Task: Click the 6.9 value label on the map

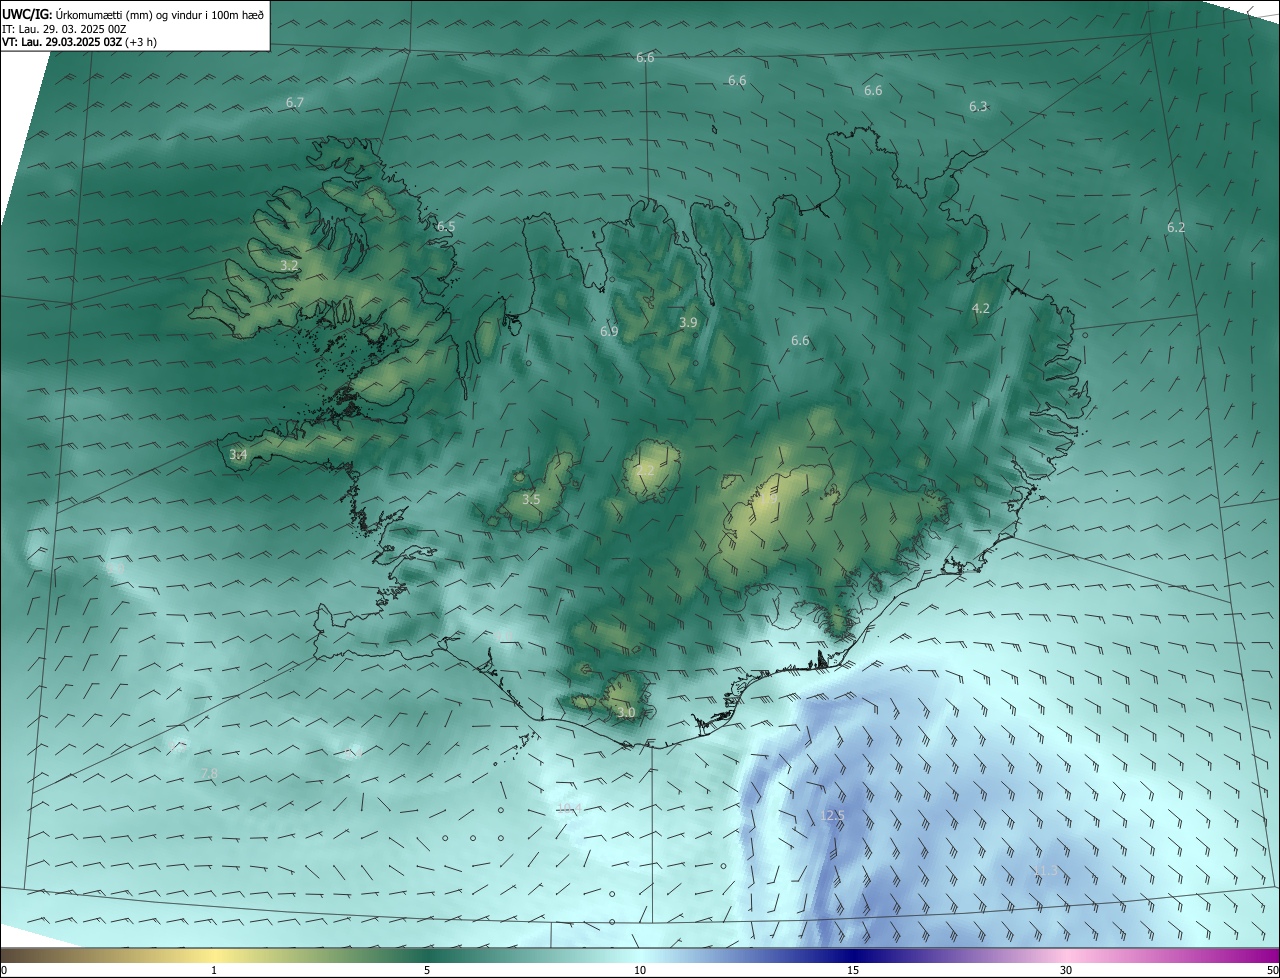Action: (x=609, y=331)
